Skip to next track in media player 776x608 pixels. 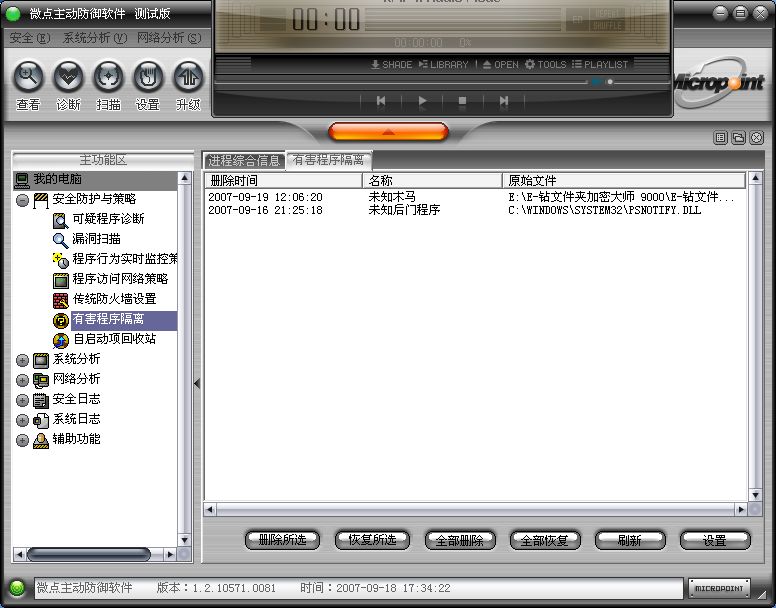503,101
